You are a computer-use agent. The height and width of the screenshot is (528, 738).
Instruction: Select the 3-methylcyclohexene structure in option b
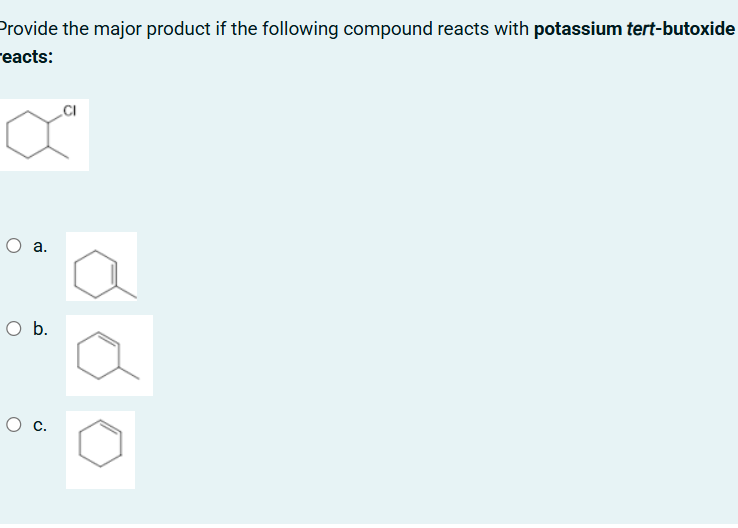109,355
